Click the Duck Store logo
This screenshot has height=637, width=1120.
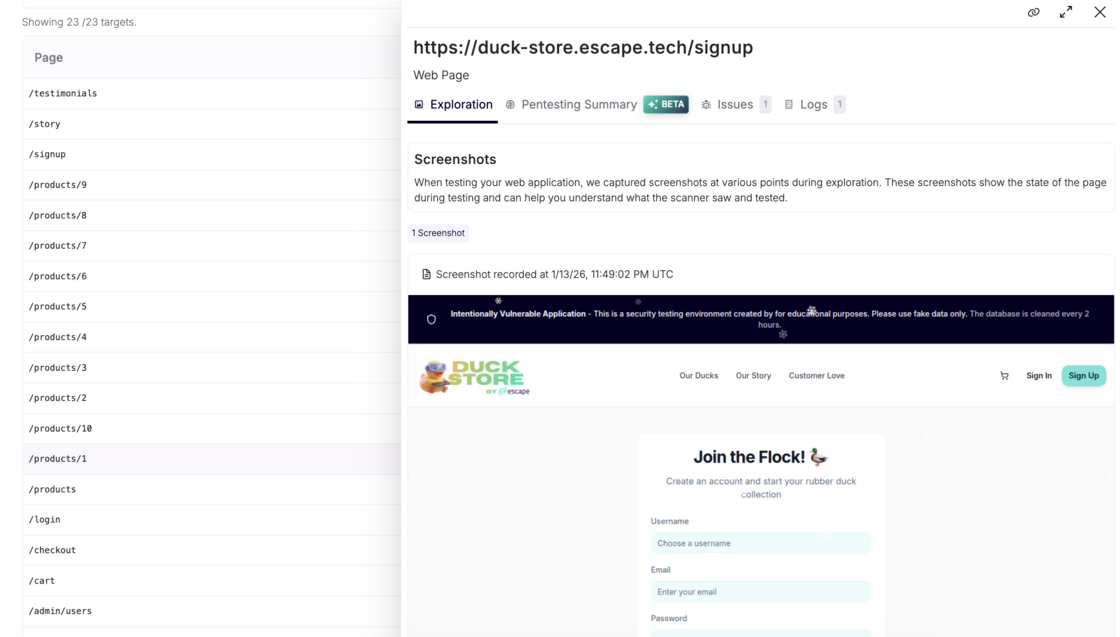[474, 377]
